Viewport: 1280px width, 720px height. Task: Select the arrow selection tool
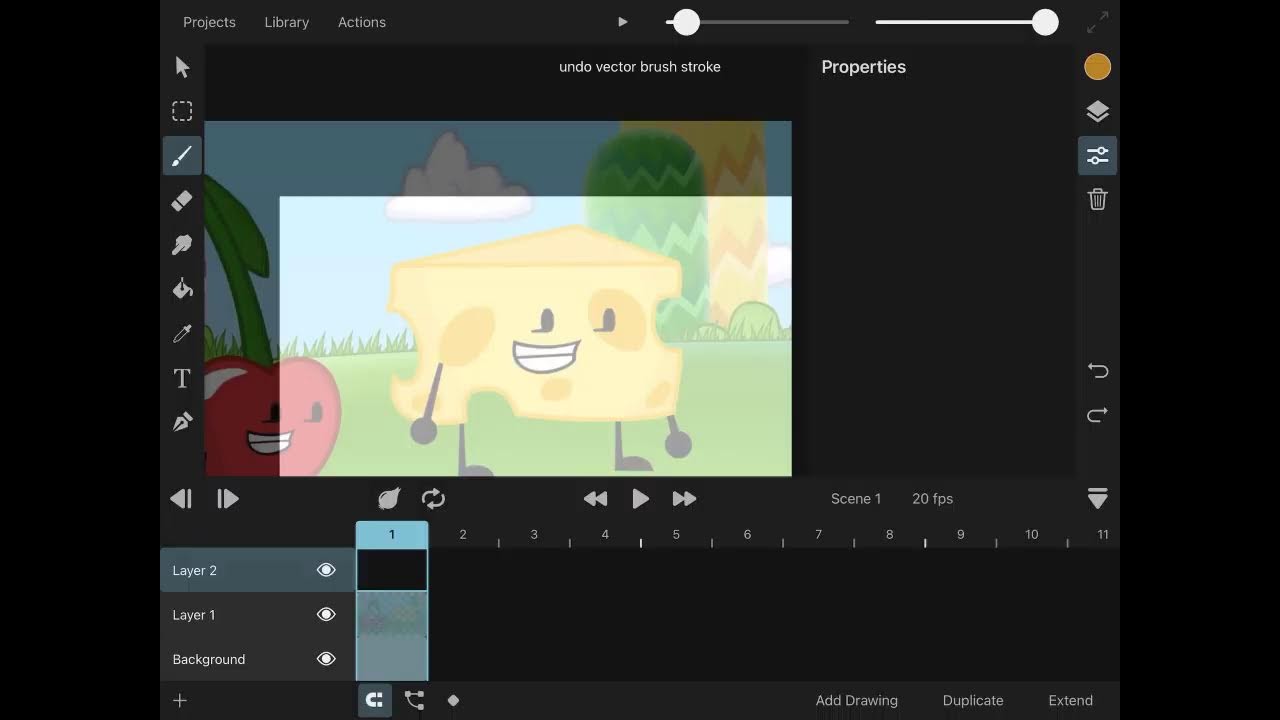click(x=182, y=67)
